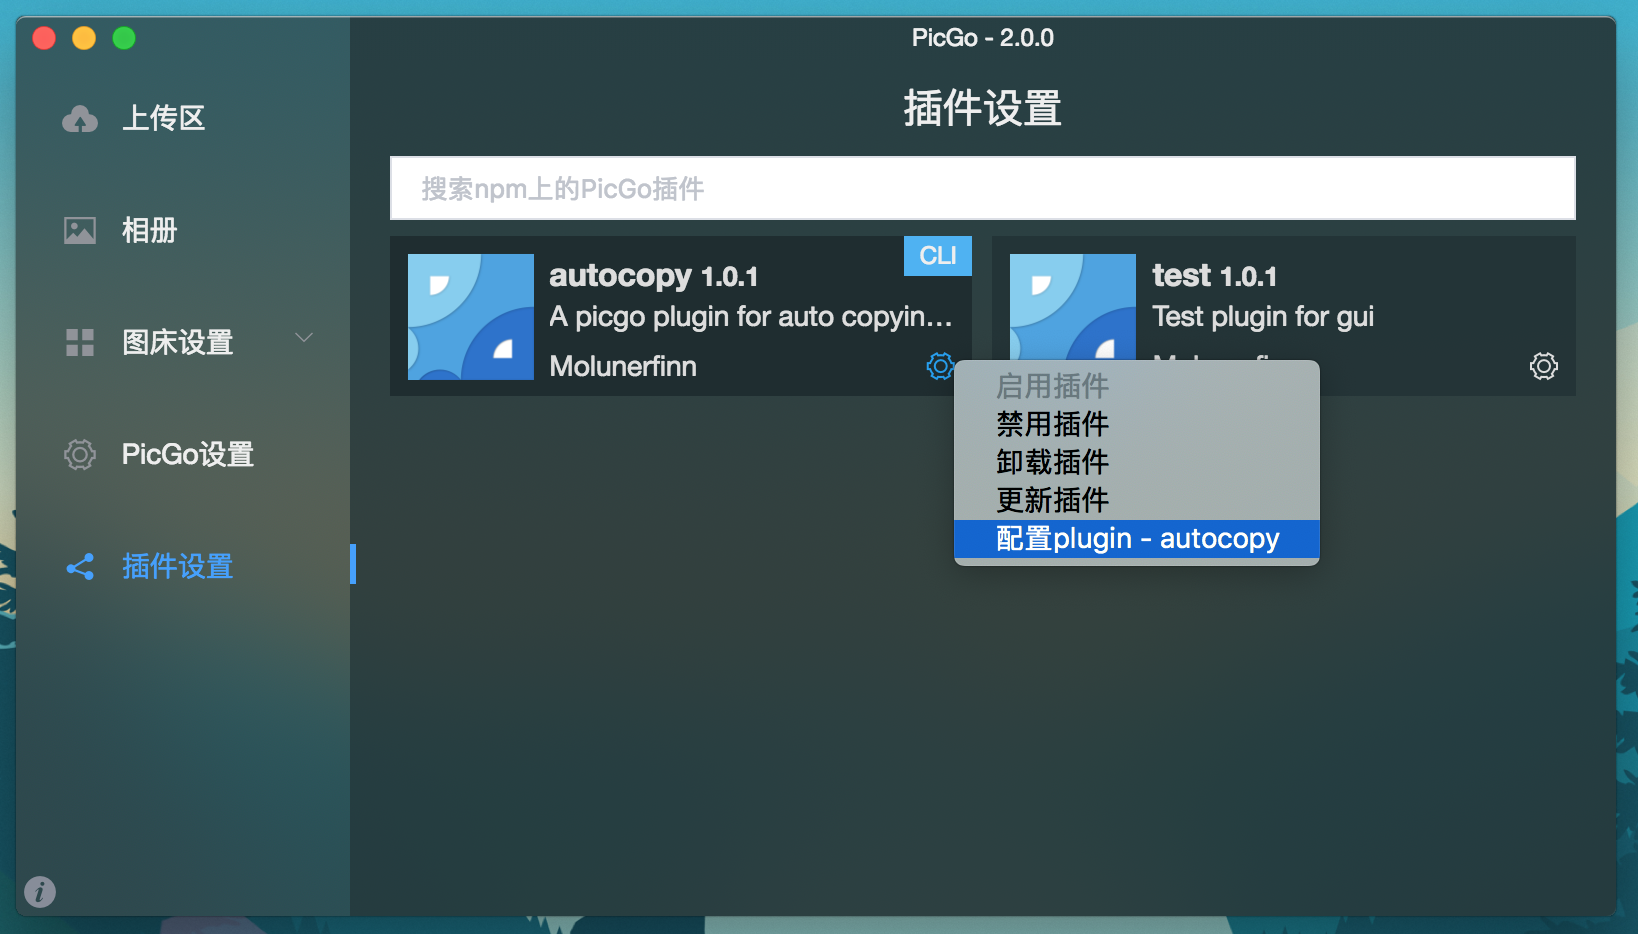1638x934 pixels.
Task: Open the info icon at sidebar bottom
Action: coord(40,891)
